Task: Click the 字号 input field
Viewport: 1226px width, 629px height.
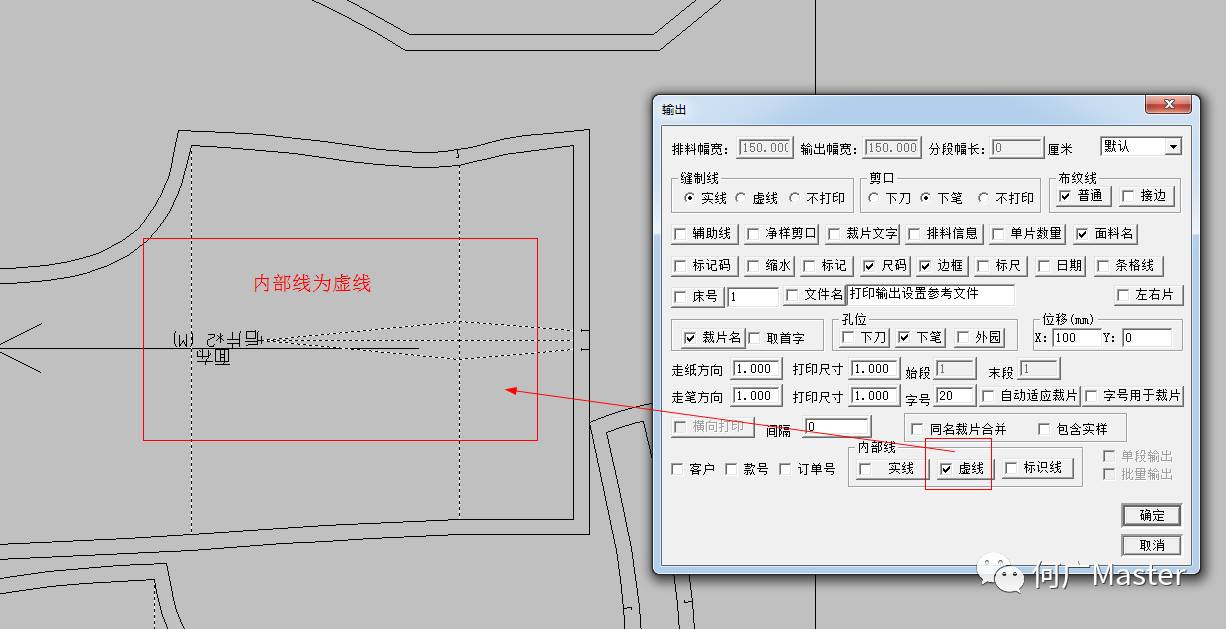Action: click(955, 396)
